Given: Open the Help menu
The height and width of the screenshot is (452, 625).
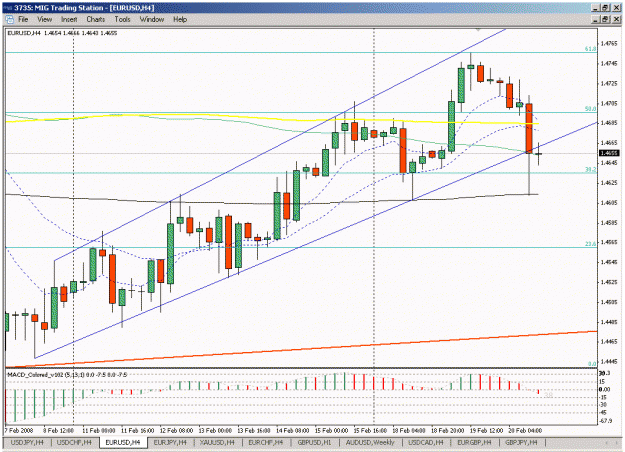Looking at the screenshot, I should 180,19.
